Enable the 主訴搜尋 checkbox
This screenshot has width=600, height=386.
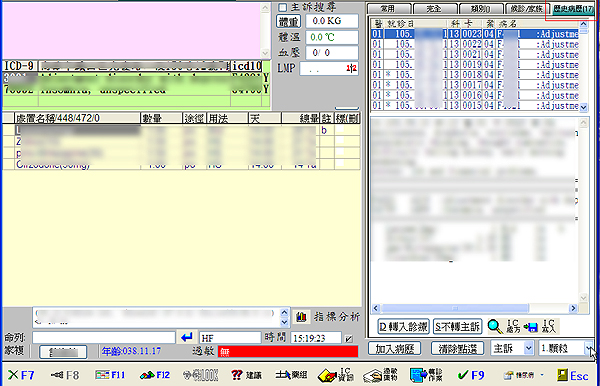[x=283, y=7]
